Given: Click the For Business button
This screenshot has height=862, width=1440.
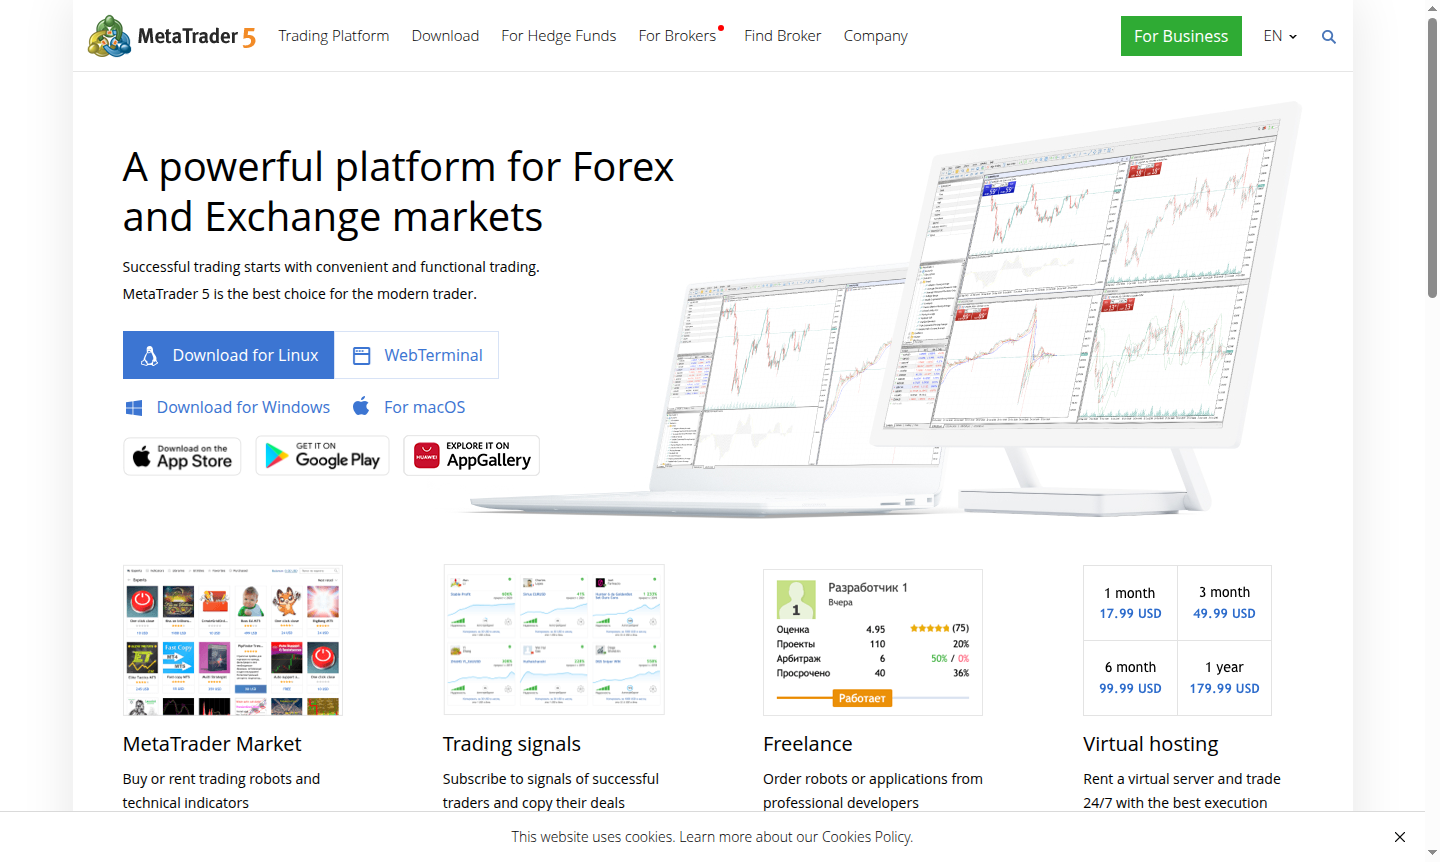Looking at the screenshot, I should (1181, 35).
